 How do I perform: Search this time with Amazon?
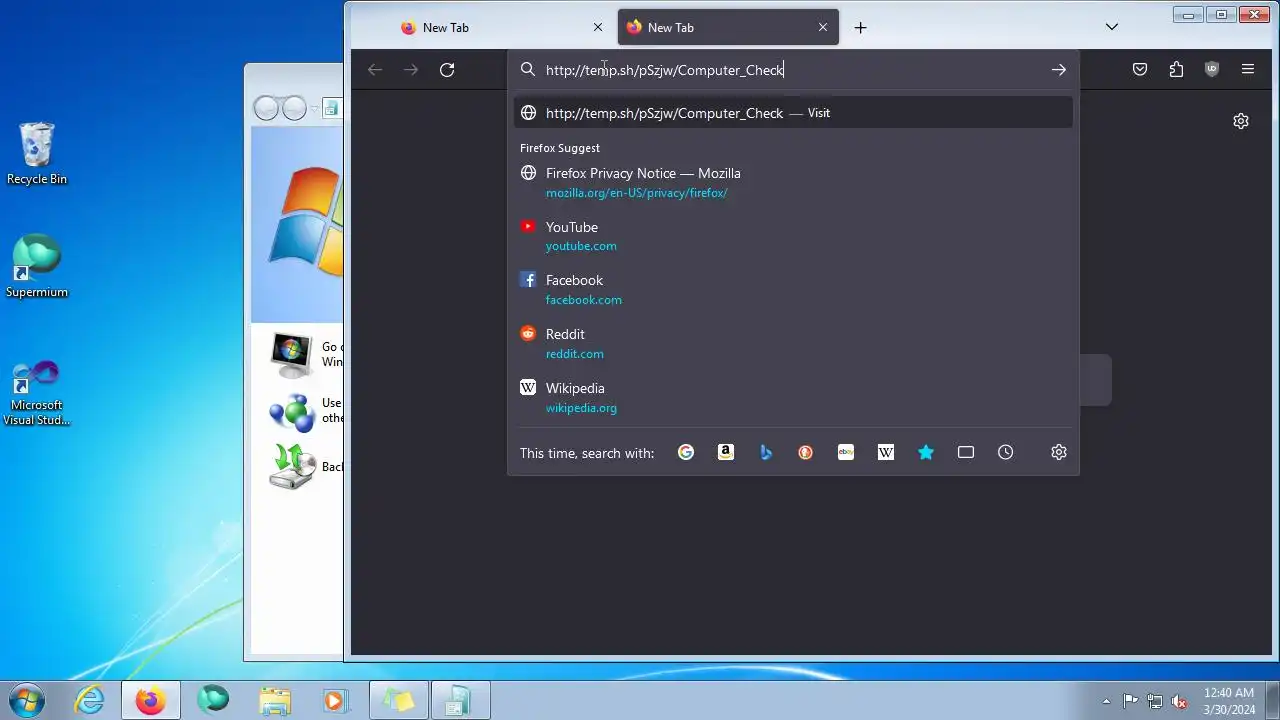[726, 453]
